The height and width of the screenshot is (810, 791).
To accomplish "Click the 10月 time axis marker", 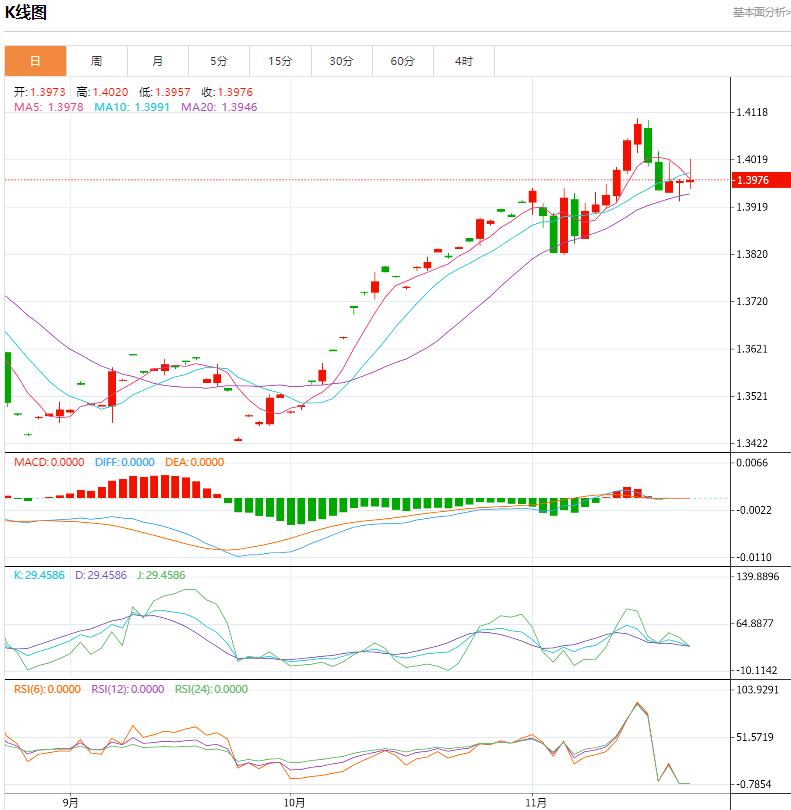I will 294,802.
